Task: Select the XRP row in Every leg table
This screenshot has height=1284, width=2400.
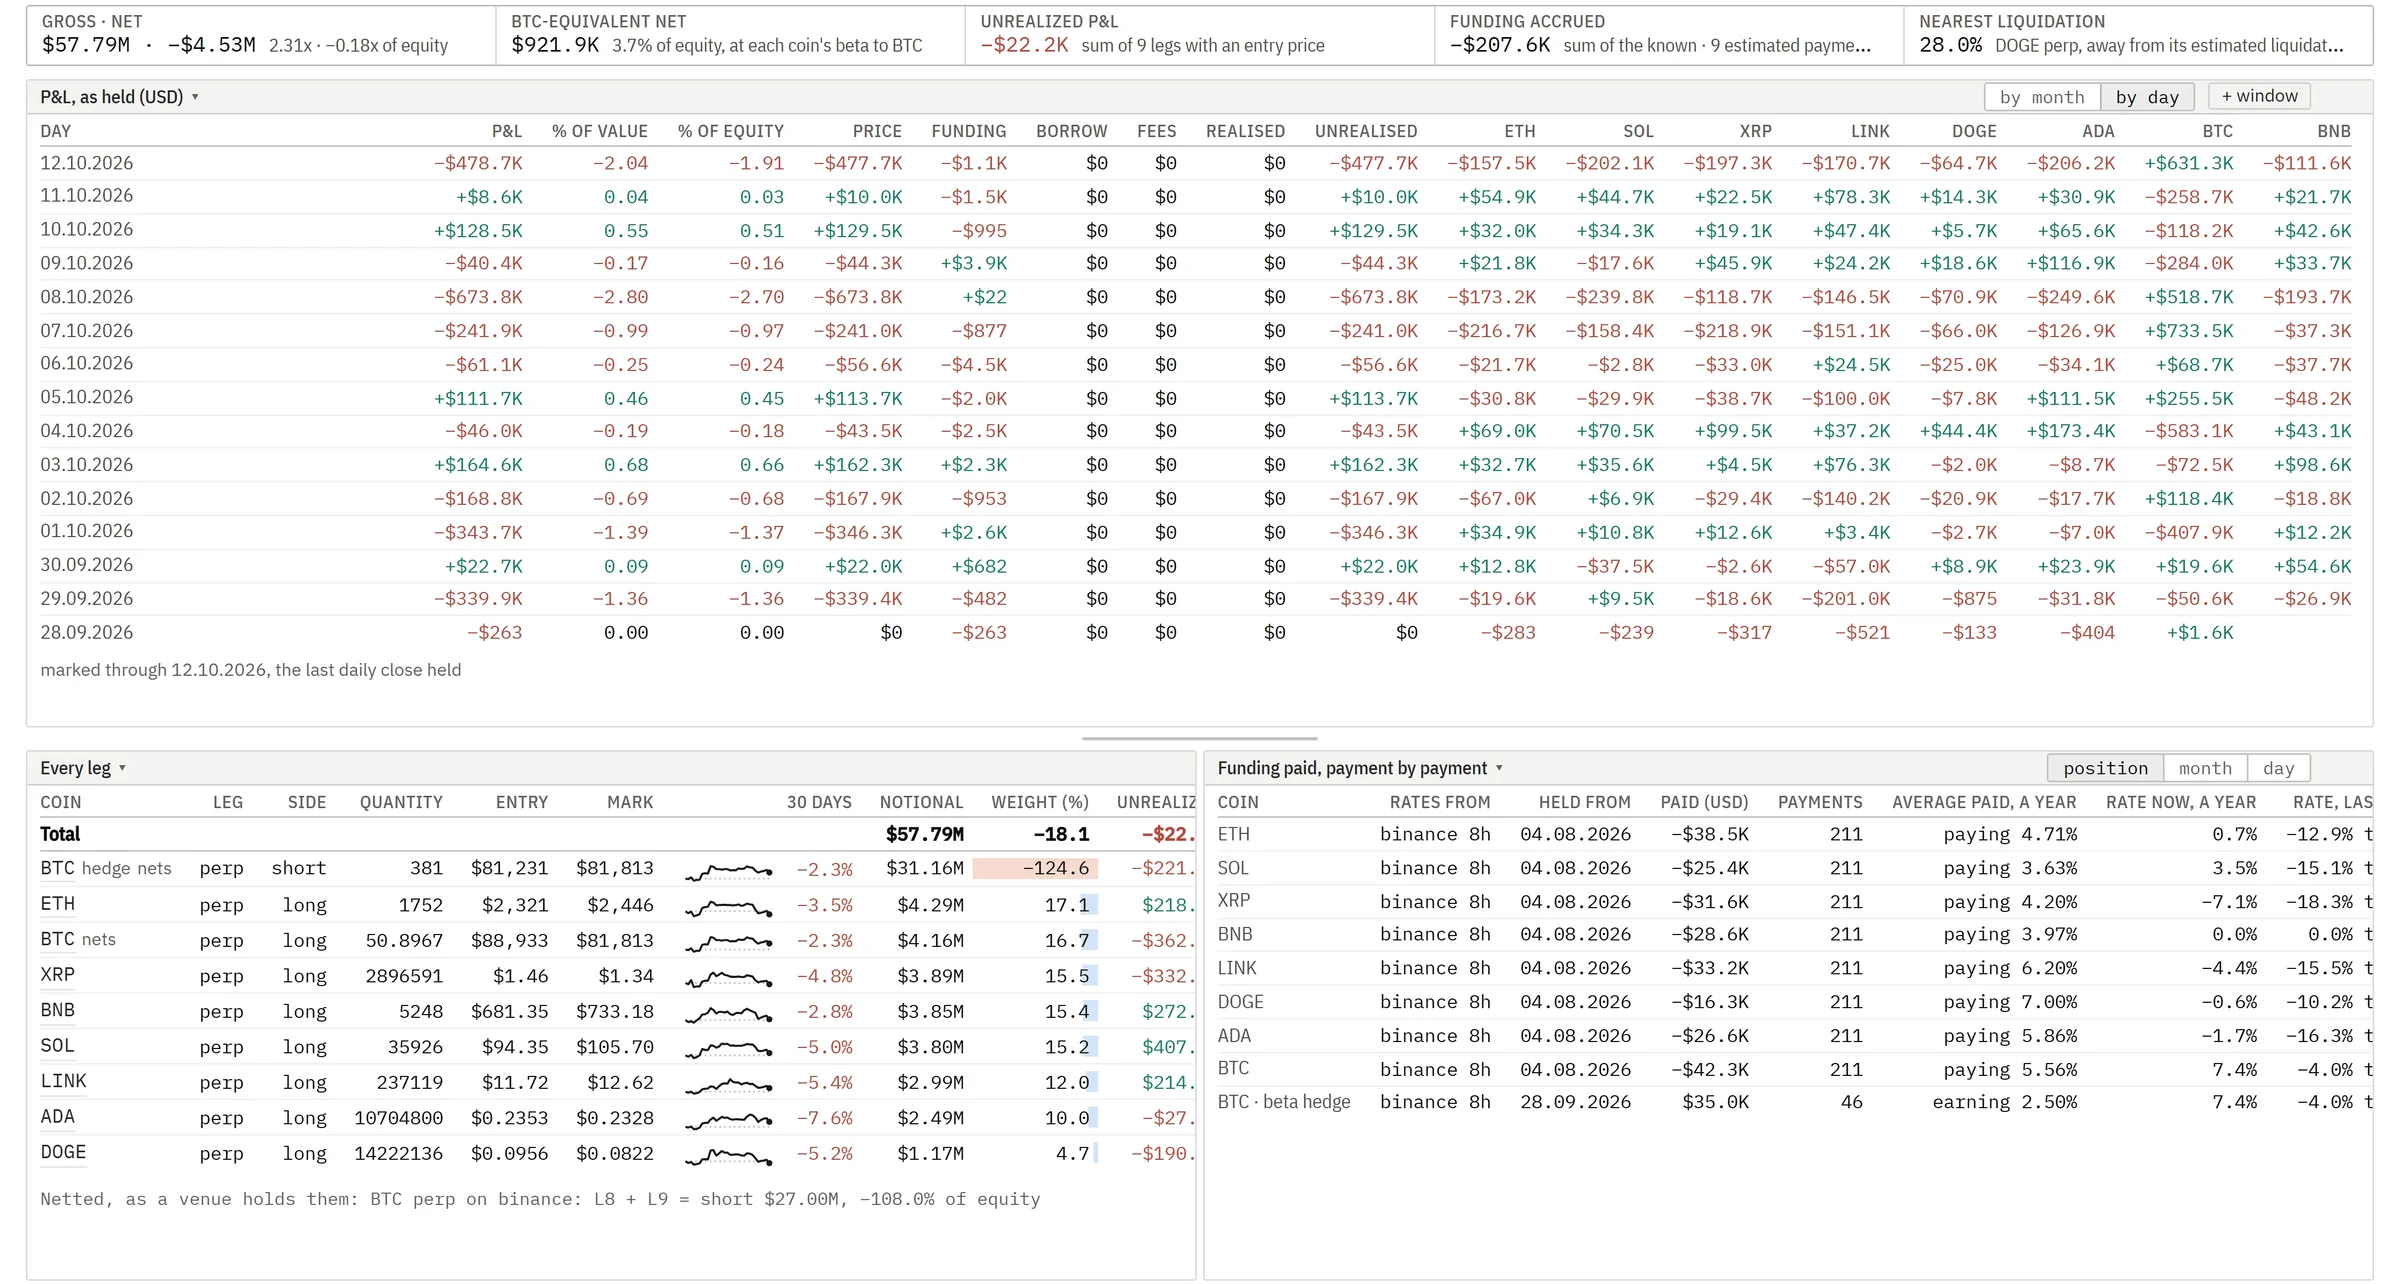Action: click(x=616, y=976)
